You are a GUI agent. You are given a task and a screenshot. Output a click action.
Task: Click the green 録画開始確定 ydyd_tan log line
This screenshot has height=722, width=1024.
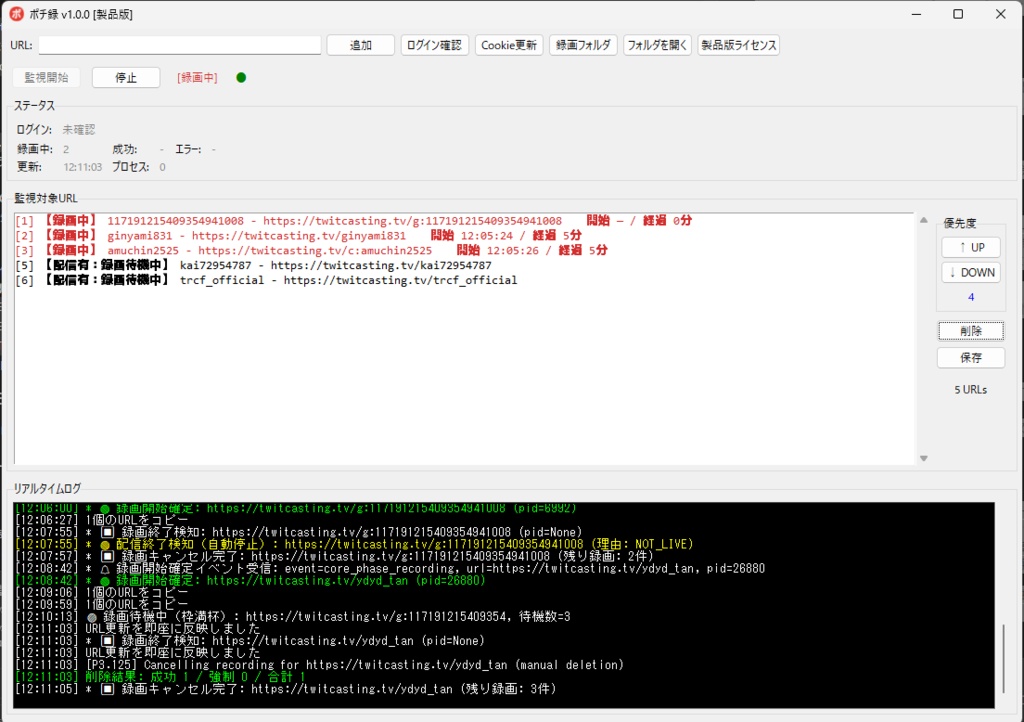[250, 580]
